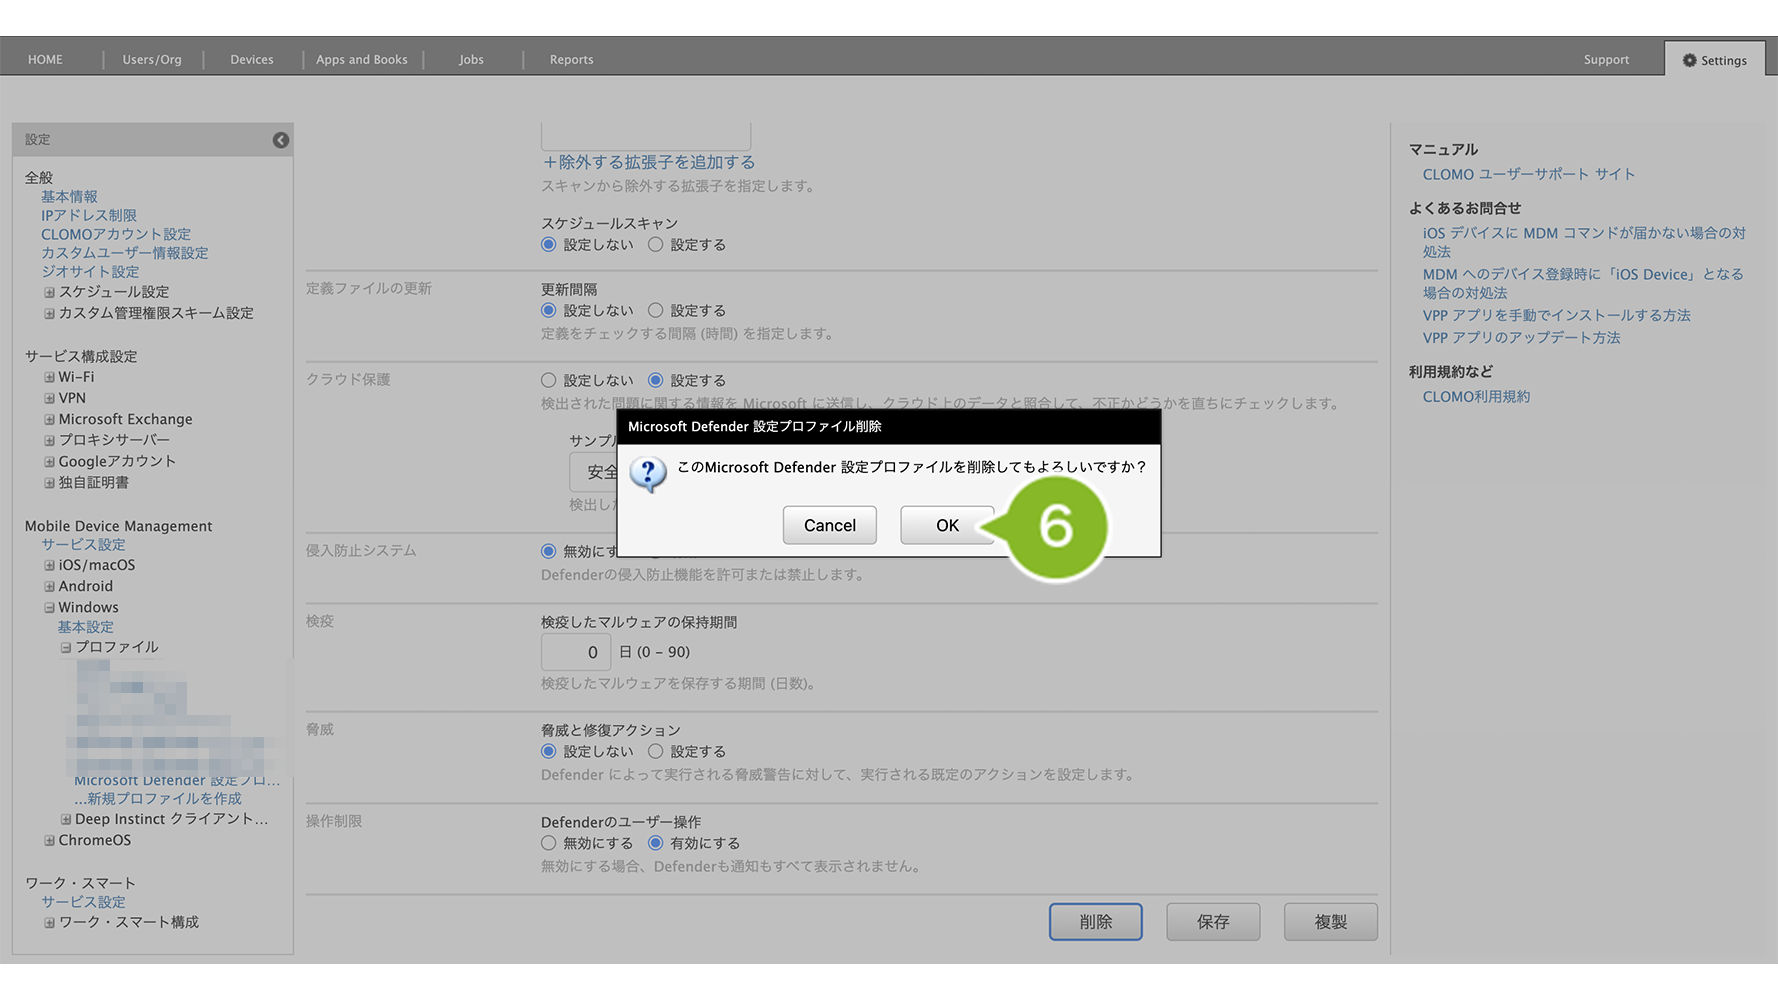This screenshot has width=1778, height=1000.
Task: Expand the スケジュール設定 tree node
Action: (x=49, y=292)
